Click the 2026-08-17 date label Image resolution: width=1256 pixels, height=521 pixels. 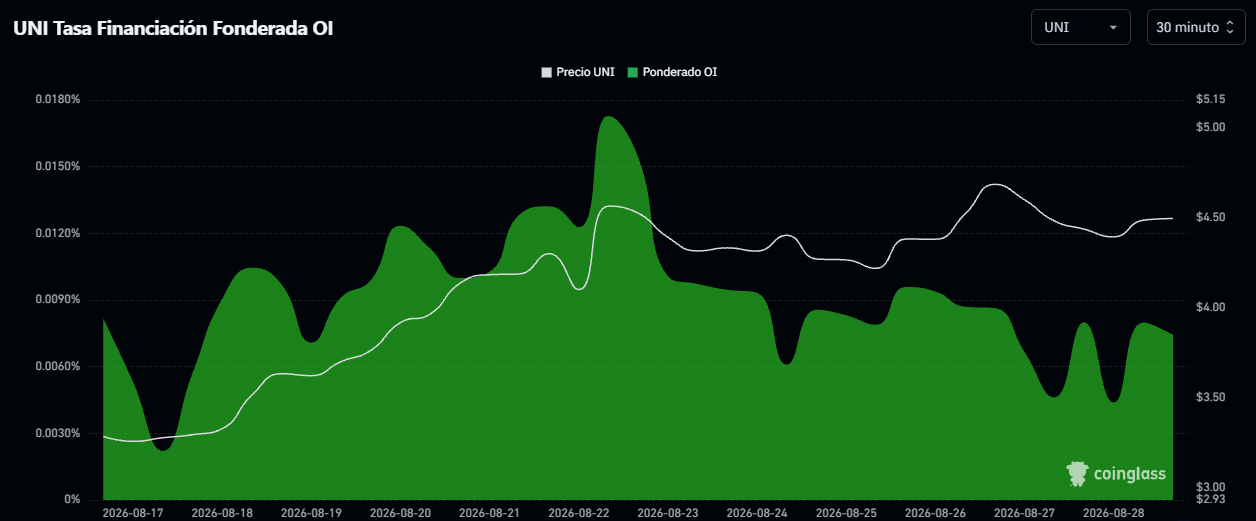point(133,512)
